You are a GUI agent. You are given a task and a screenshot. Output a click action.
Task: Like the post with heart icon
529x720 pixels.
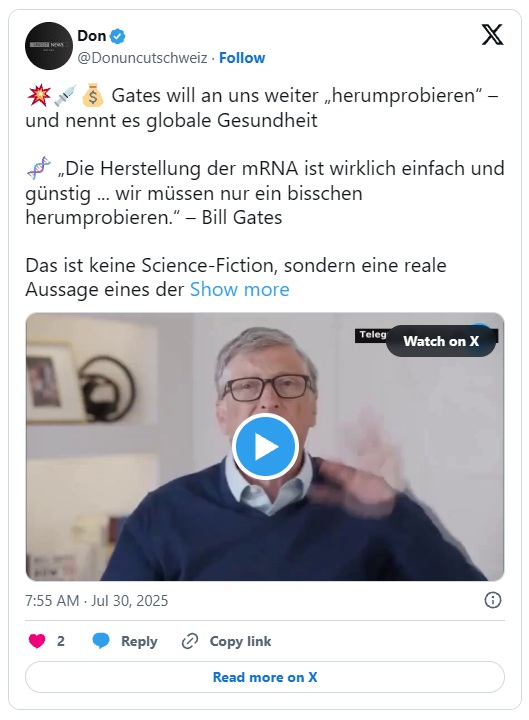[x=37, y=641]
